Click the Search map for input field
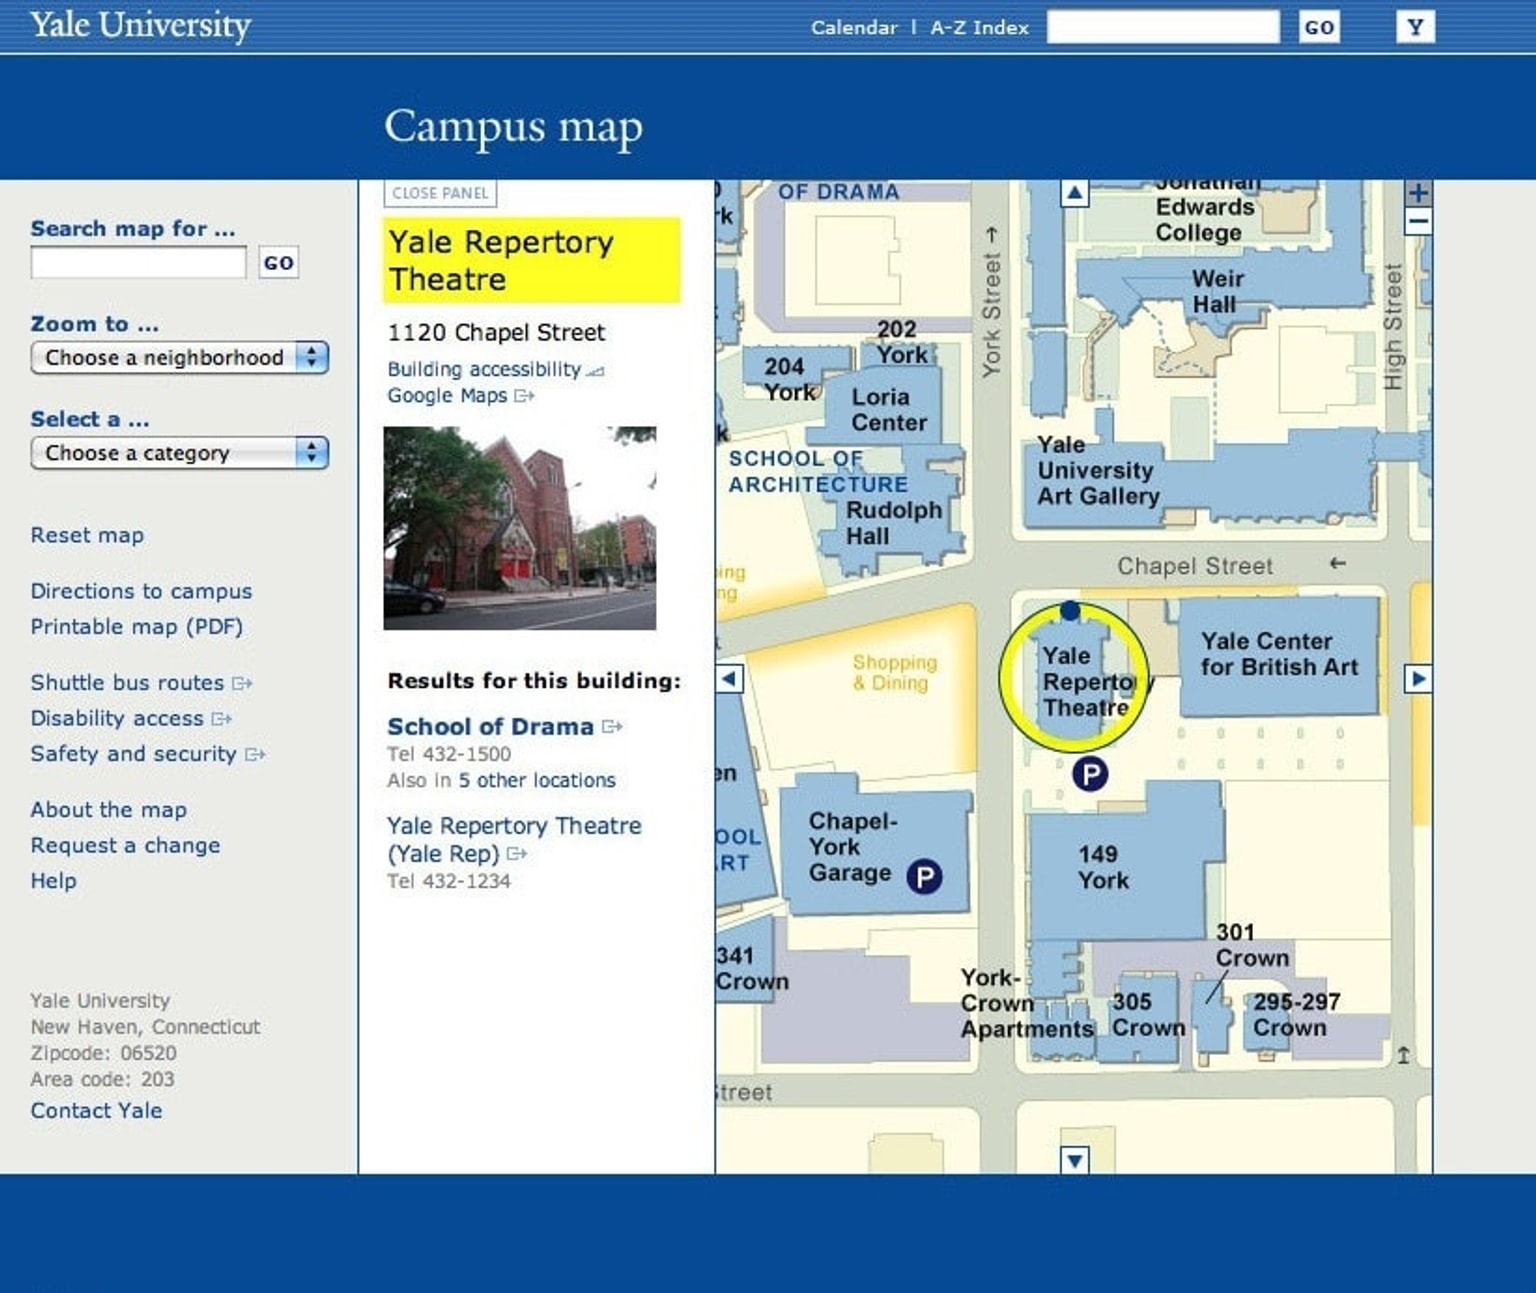This screenshot has width=1536, height=1293. pyautogui.click(x=138, y=263)
